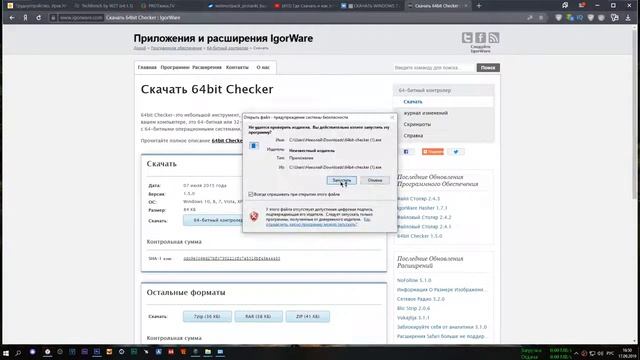Switch to the first browser tab

coord(37,6)
